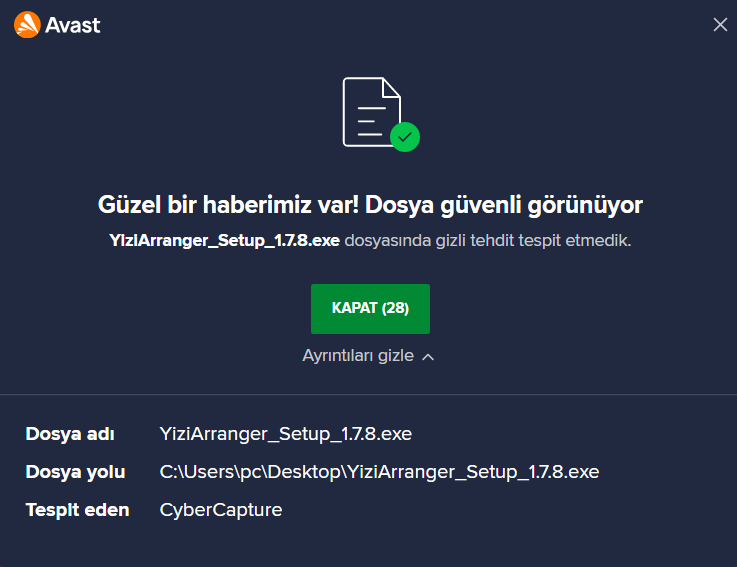The width and height of the screenshot is (737, 567).
Task: Click the green checkmark badge
Action: 405,137
